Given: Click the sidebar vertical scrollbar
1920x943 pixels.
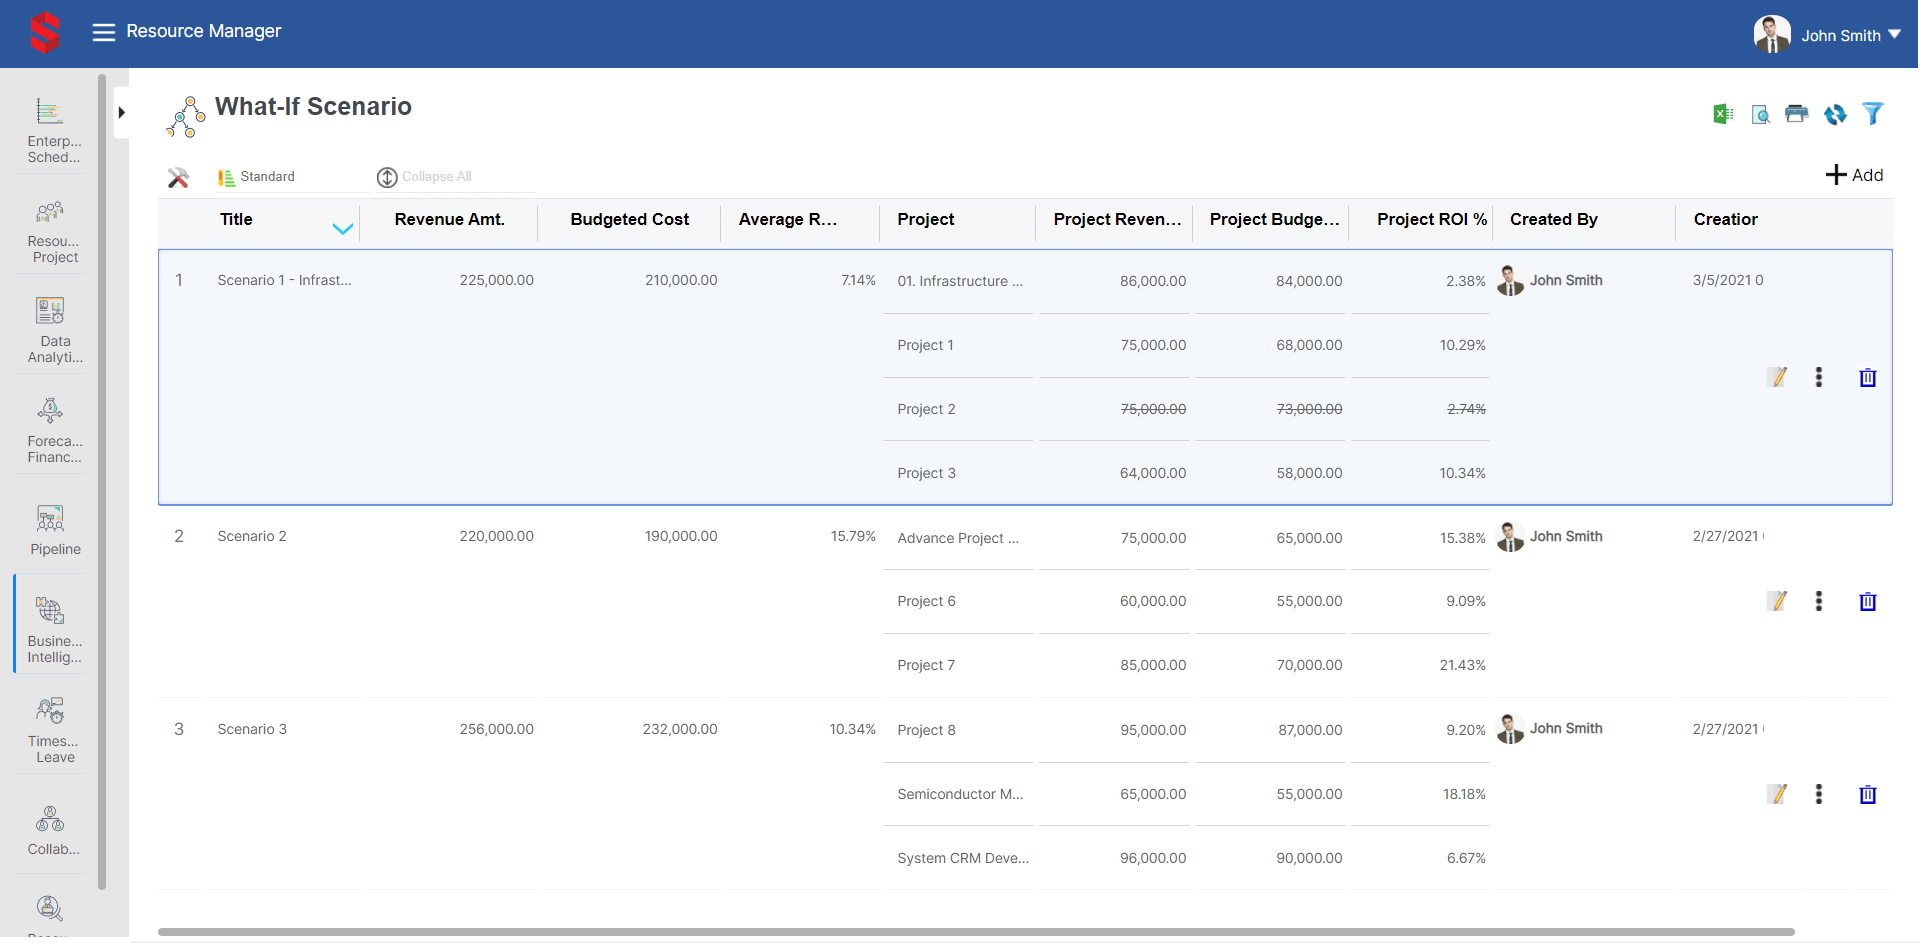Looking at the screenshot, I should click(x=102, y=481).
